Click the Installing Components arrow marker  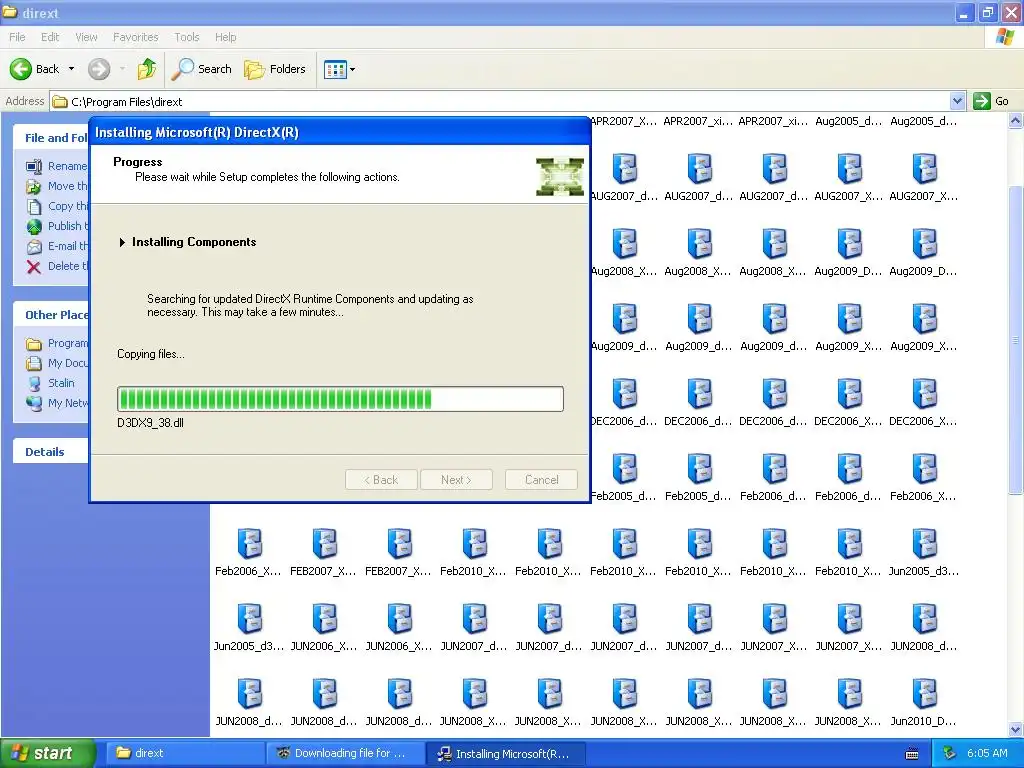(122, 242)
